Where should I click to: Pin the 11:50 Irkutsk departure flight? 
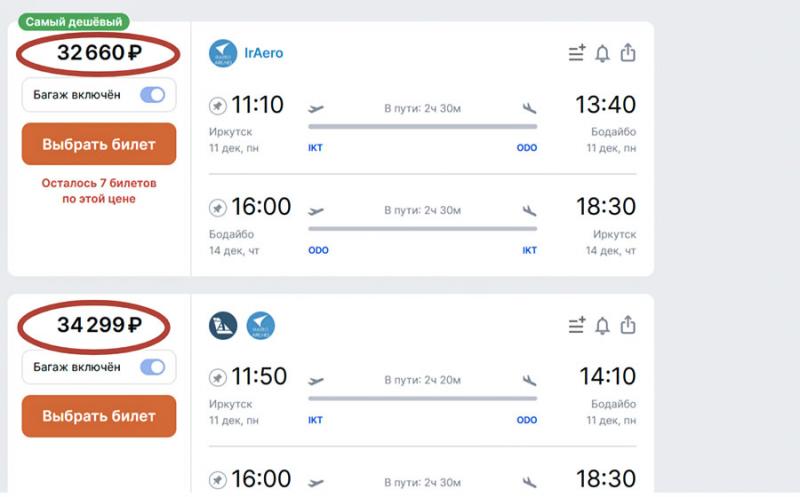coord(217,377)
